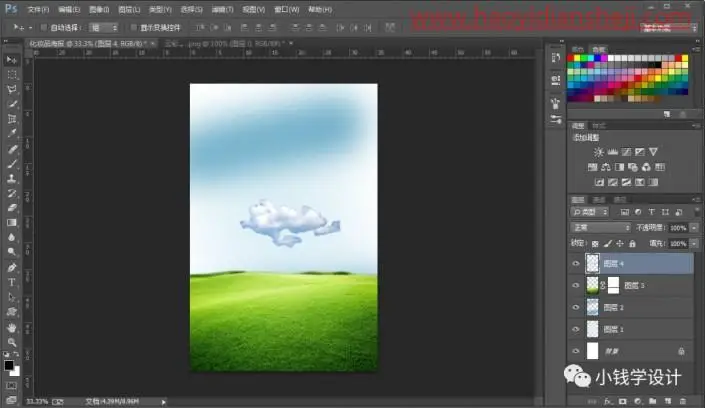Select the 图层 1 layer row
The width and height of the screenshot is (705, 408).
(631, 329)
